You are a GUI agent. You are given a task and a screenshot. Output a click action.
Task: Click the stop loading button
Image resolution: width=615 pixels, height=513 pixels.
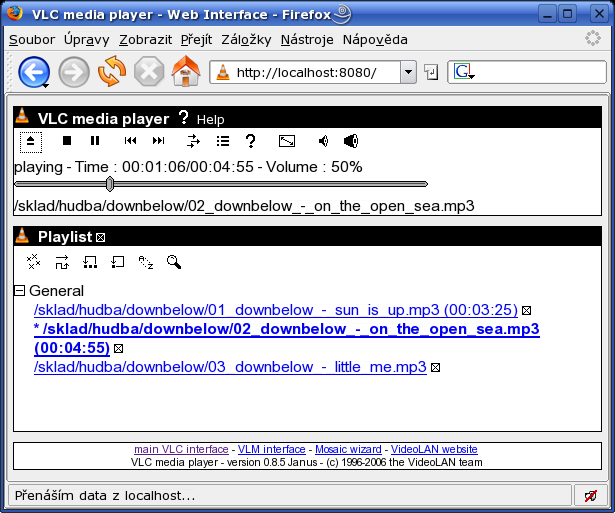[x=149, y=72]
